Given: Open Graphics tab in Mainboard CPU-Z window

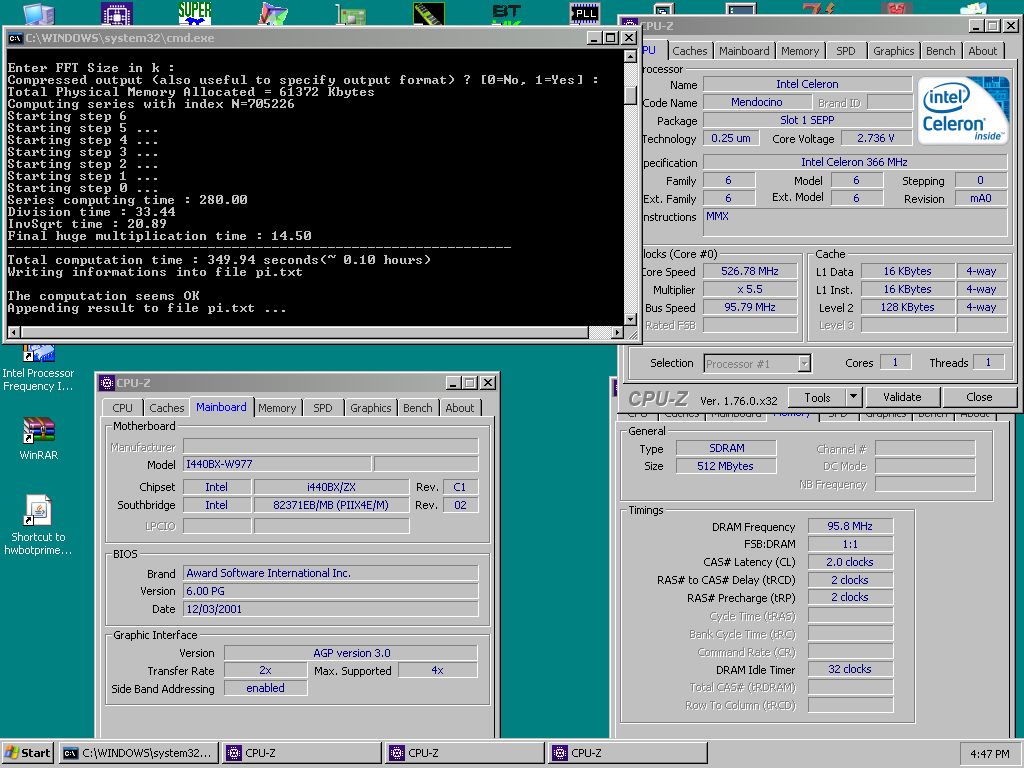Looking at the screenshot, I should click(x=370, y=408).
